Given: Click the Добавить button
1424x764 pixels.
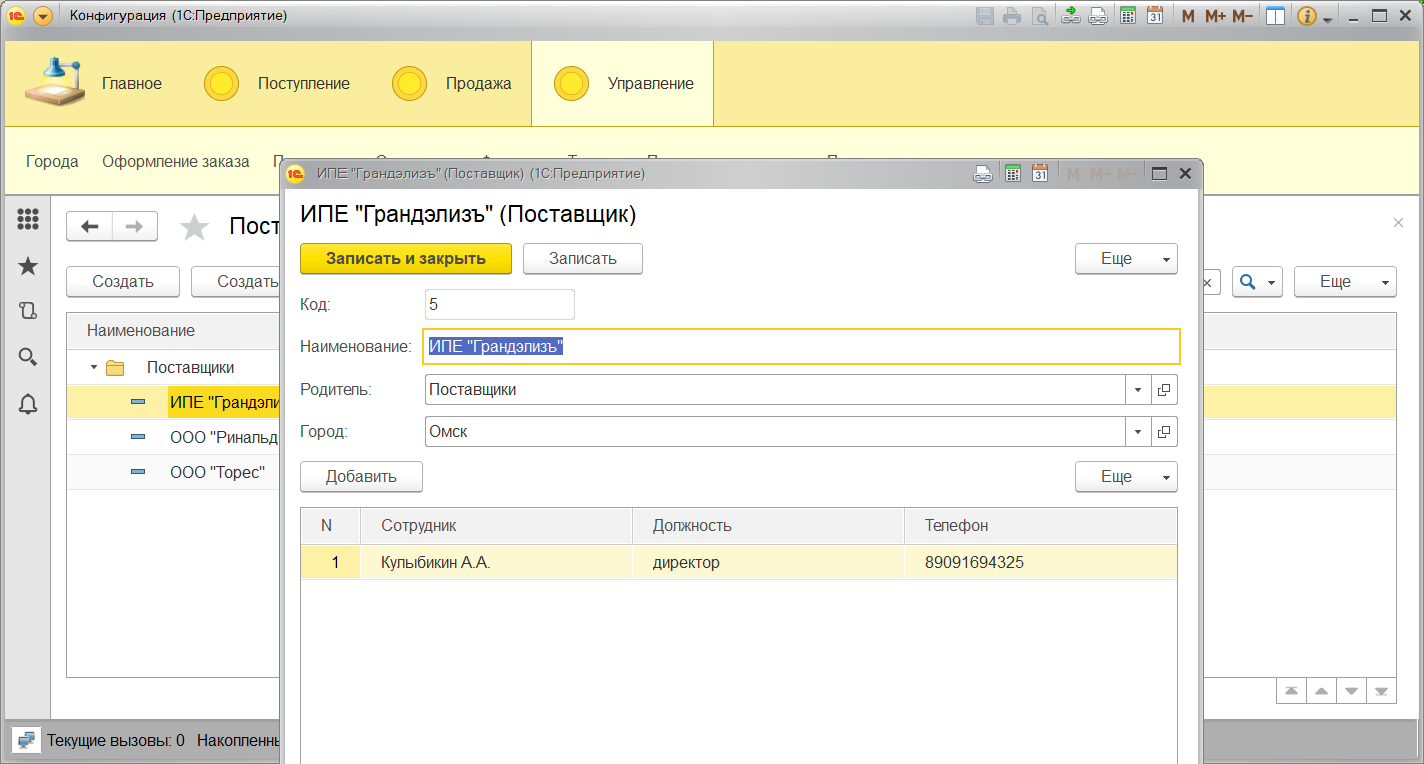Looking at the screenshot, I should [x=361, y=476].
